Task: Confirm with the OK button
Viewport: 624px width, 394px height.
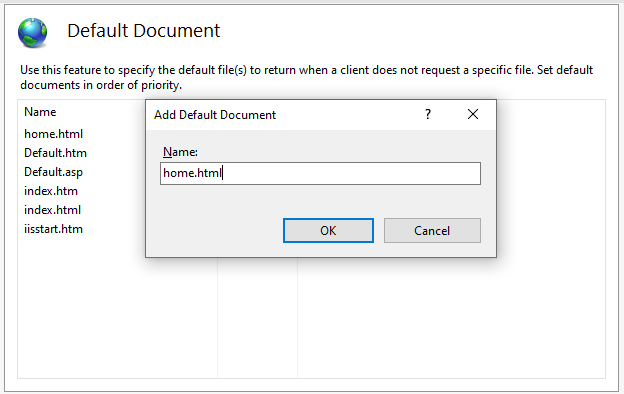Action: click(328, 230)
